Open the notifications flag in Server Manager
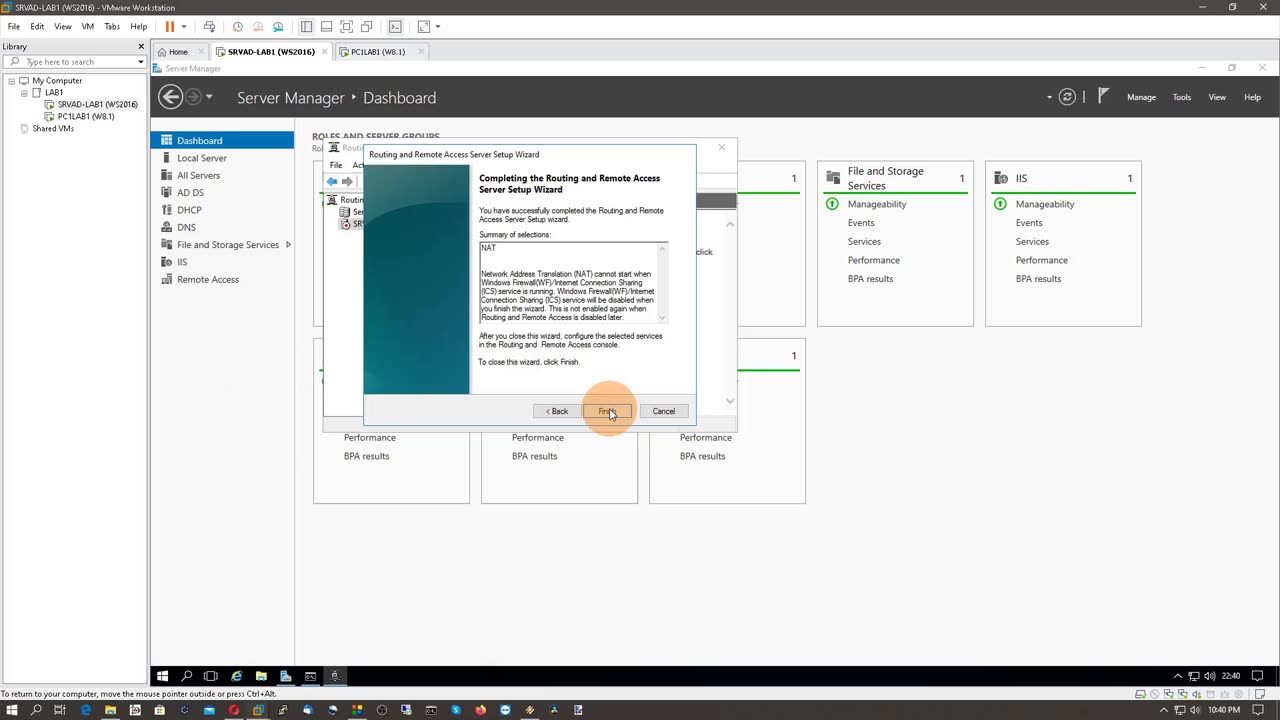1280x720 pixels. pyautogui.click(x=1103, y=97)
